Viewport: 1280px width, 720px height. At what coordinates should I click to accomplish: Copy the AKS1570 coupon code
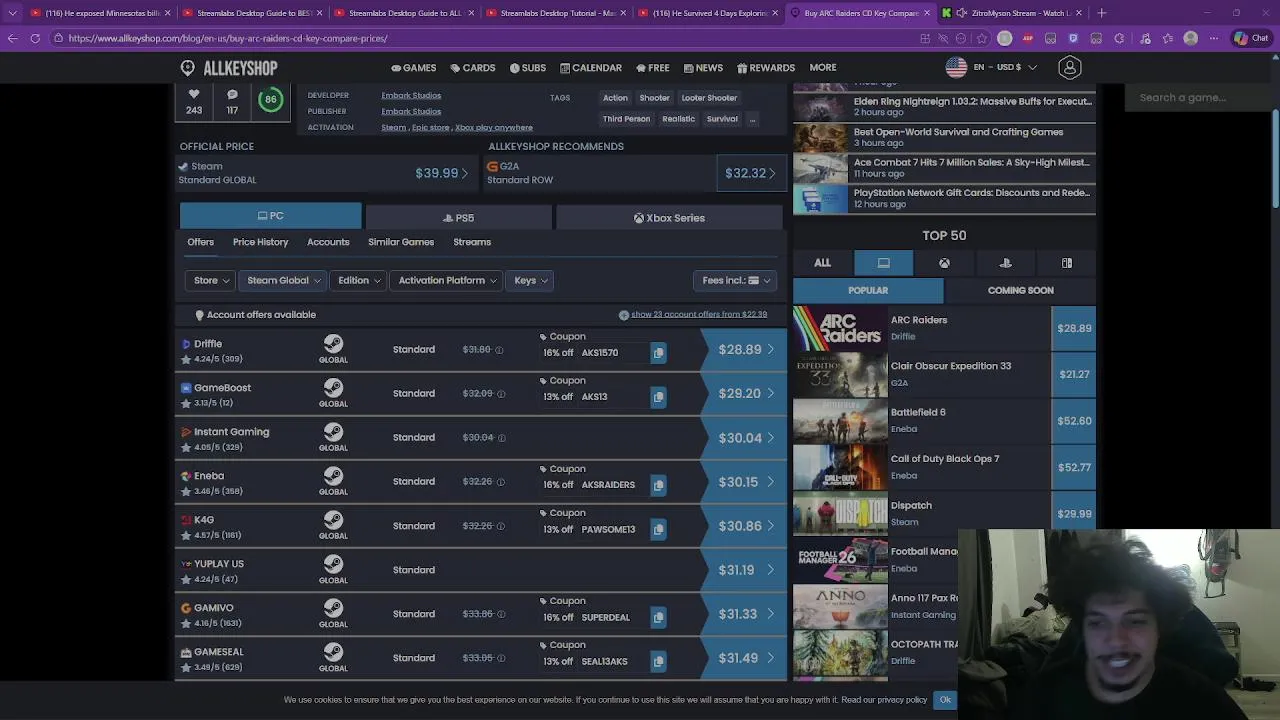658,353
